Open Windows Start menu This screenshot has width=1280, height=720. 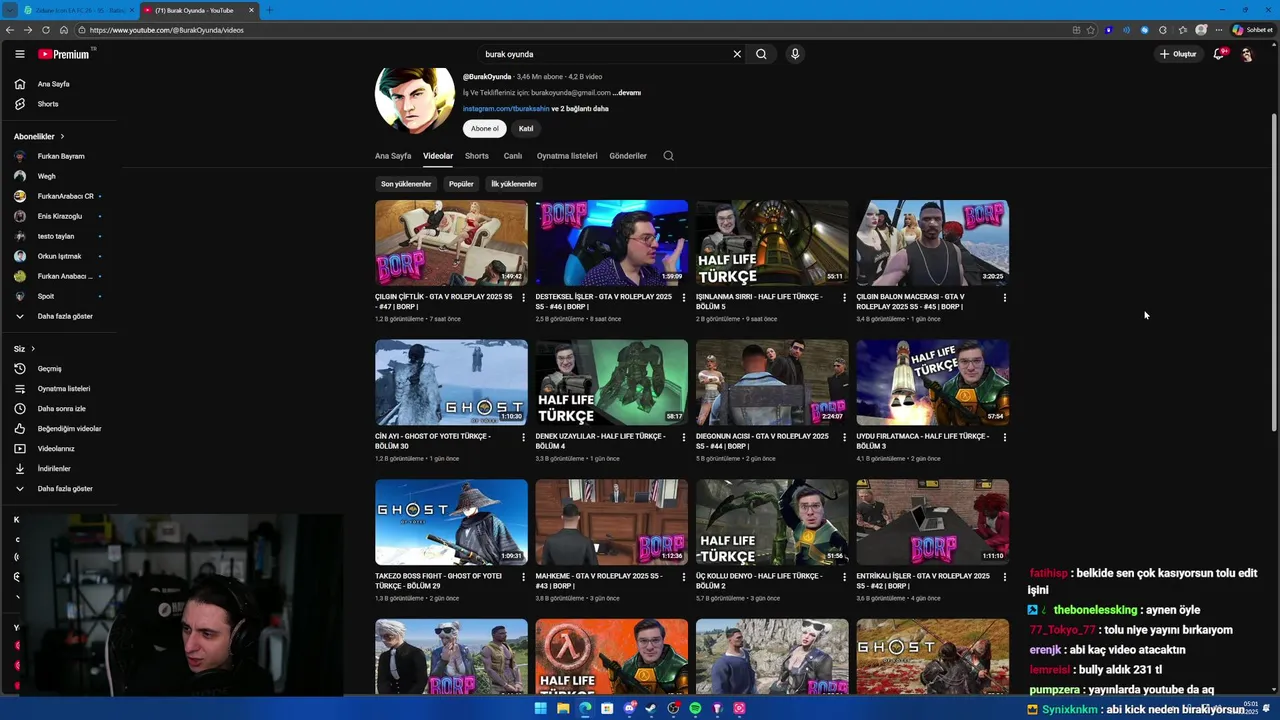coord(541,708)
